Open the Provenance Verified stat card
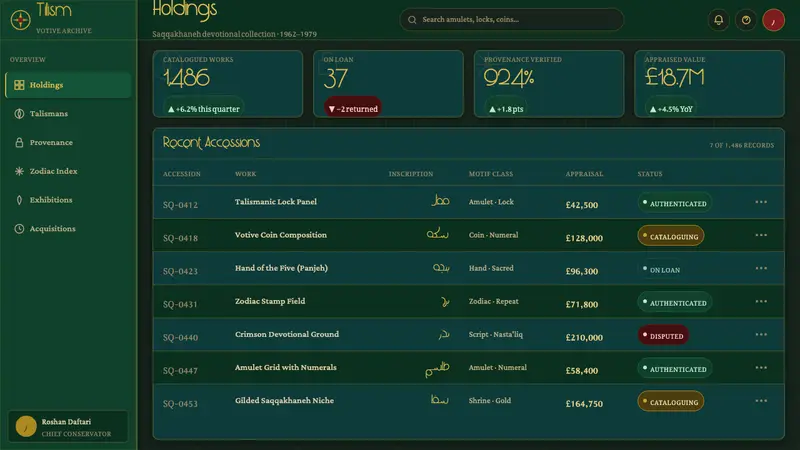 [x=549, y=84]
